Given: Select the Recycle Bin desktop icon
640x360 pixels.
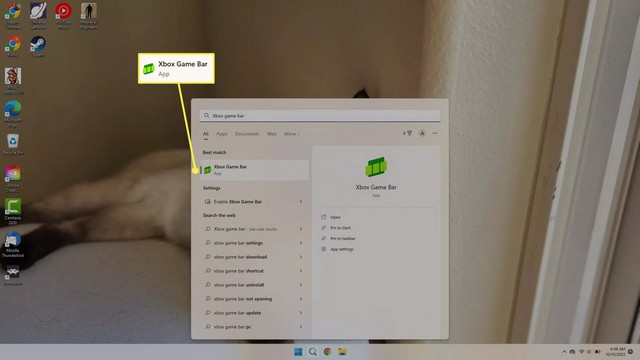Looking at the screenshot, I should [13, 144].
